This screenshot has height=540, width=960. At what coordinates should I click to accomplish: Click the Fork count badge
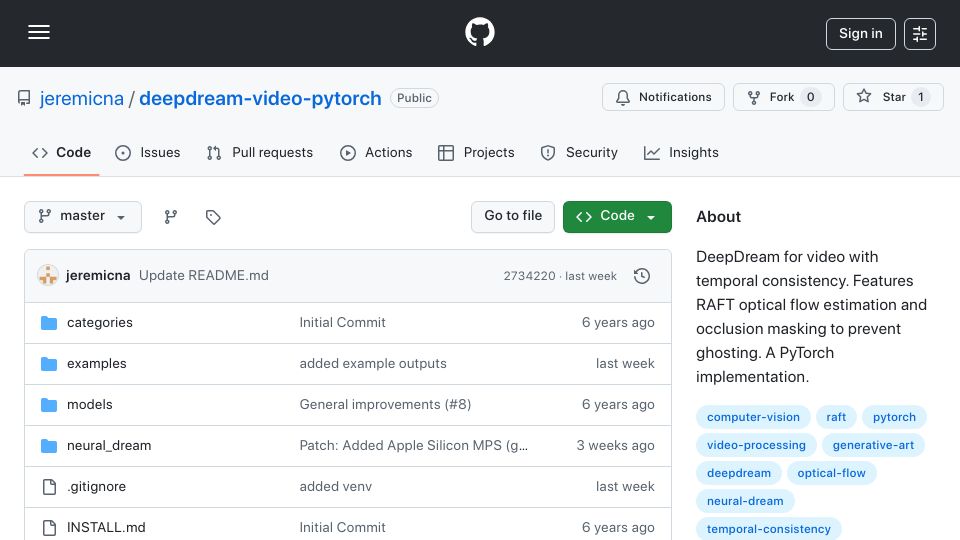(810, 97)
